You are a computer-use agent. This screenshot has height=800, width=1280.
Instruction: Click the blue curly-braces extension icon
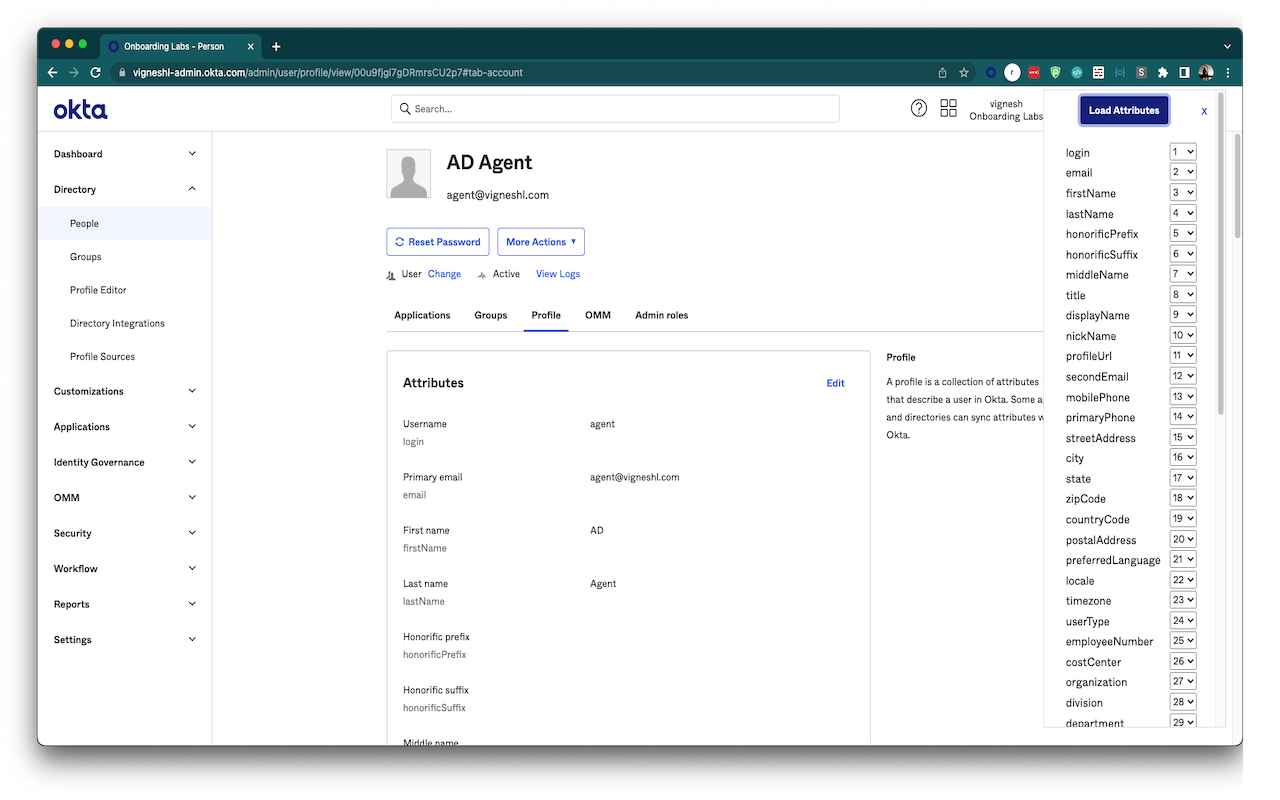tap(1120, 72)
